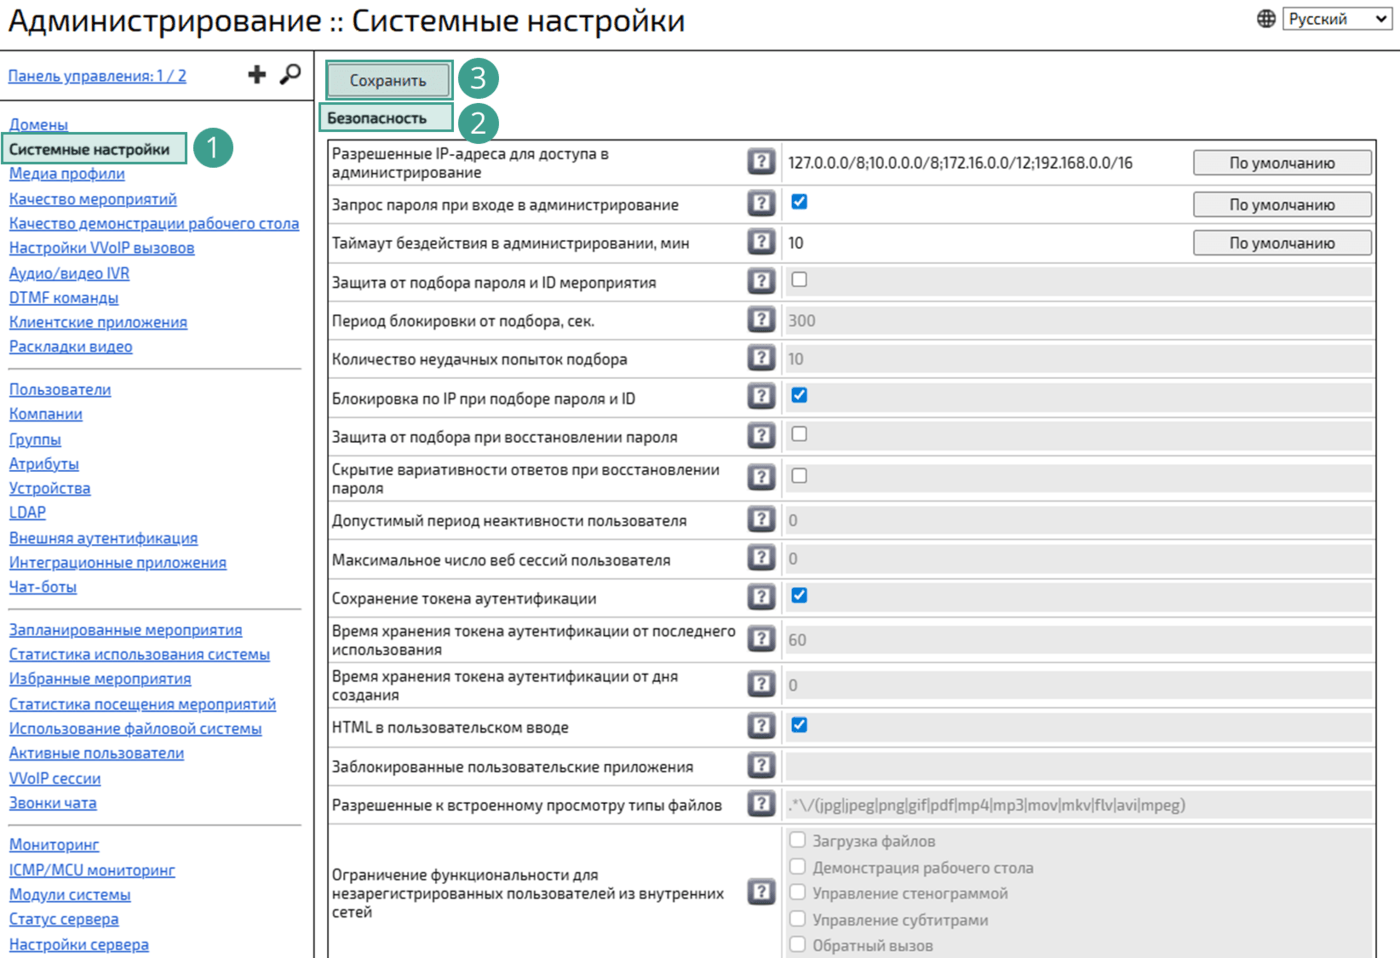Open help for Количество неудачных попыток подбора
The height and width of the screenshot is (958, 1400).
(761, 357)
